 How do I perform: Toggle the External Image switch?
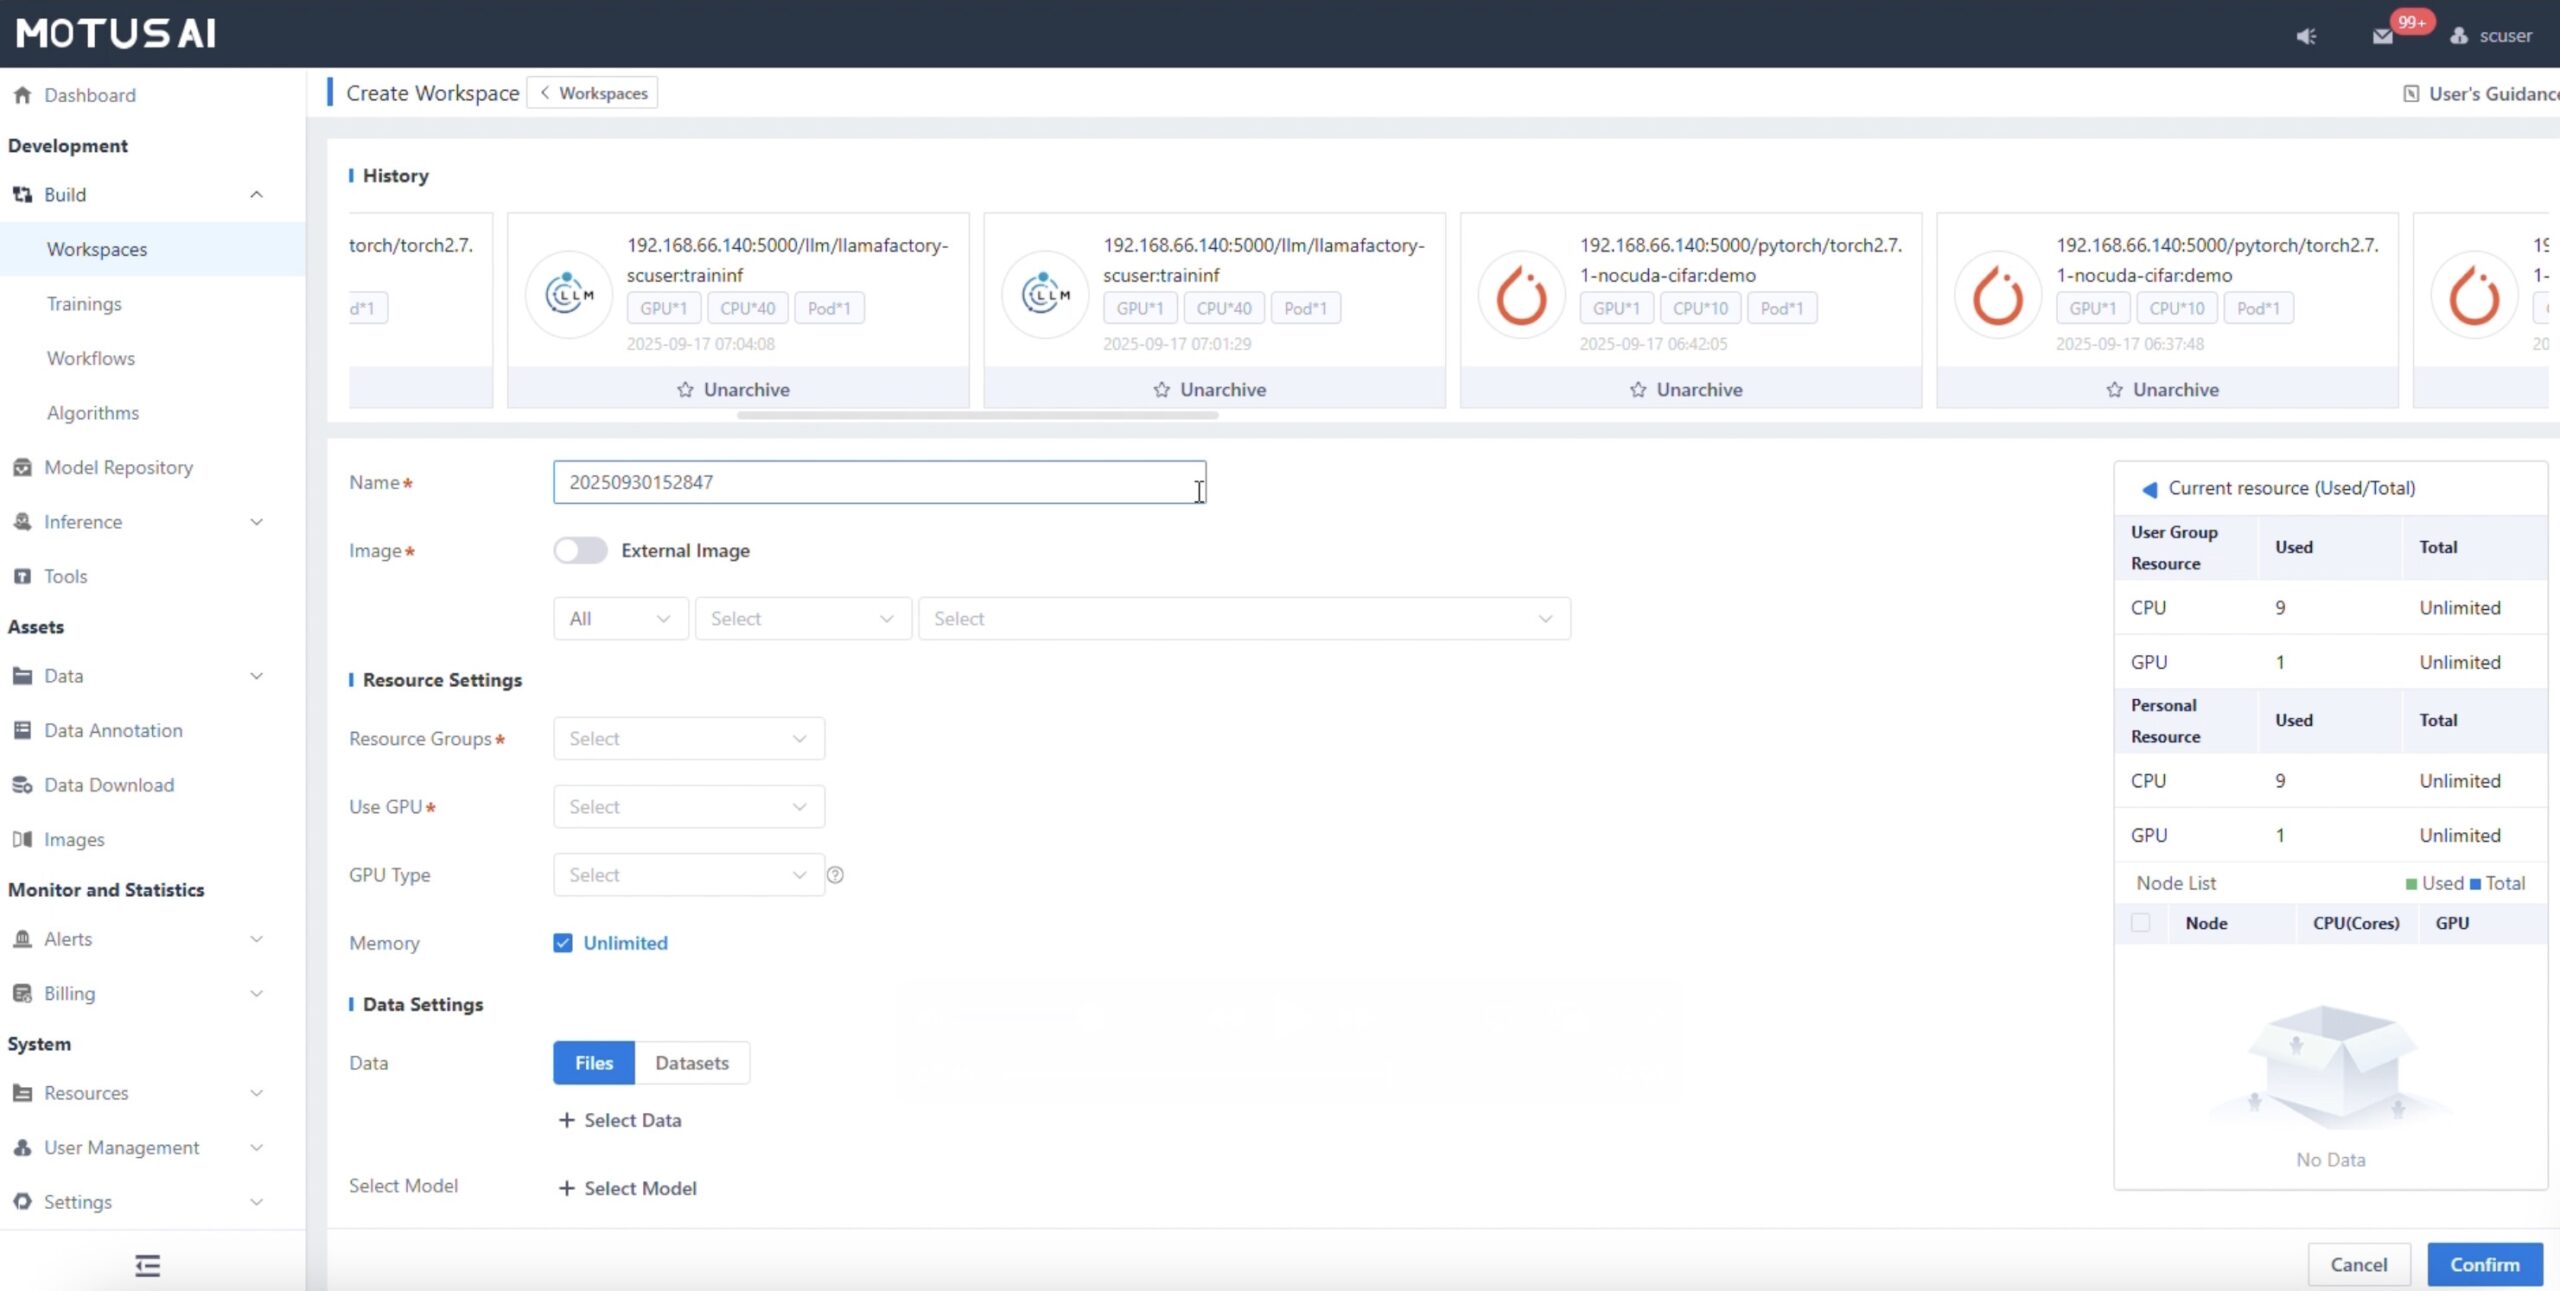(x=580, y=551)
